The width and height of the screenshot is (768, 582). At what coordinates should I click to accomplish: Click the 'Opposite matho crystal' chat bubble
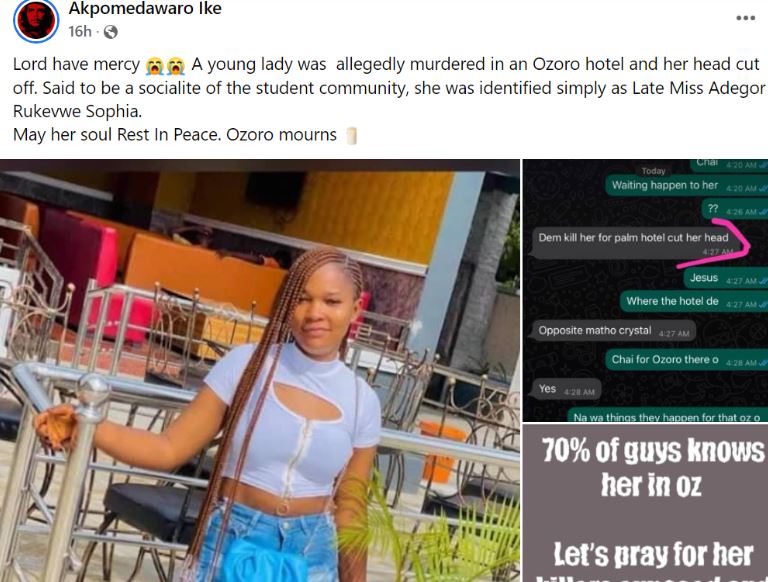pos(613,331)
